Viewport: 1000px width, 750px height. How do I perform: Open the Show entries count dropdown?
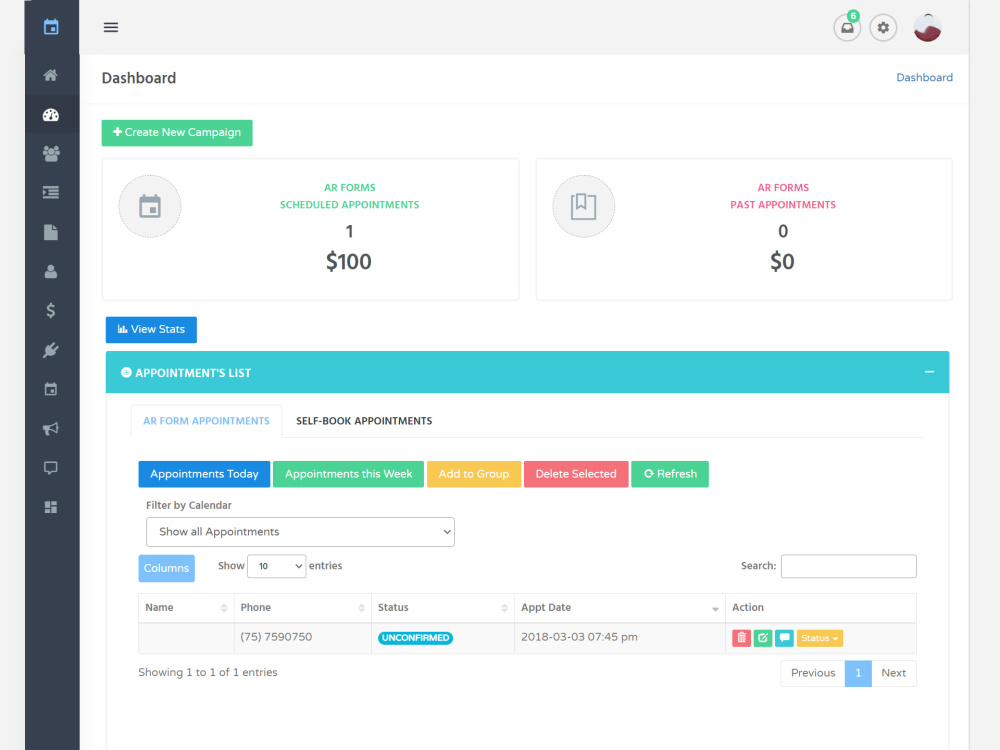pos(277,566)
